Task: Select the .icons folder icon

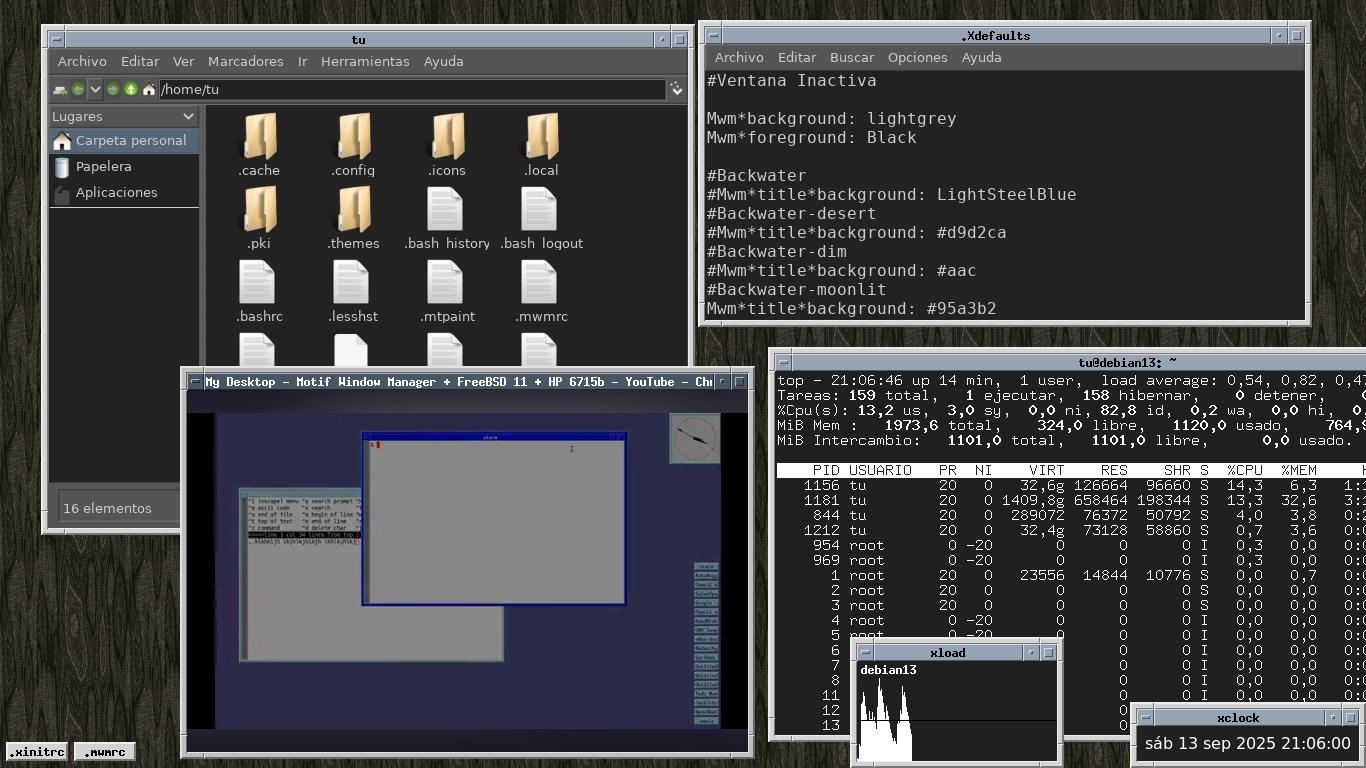Action: (447, 137)
